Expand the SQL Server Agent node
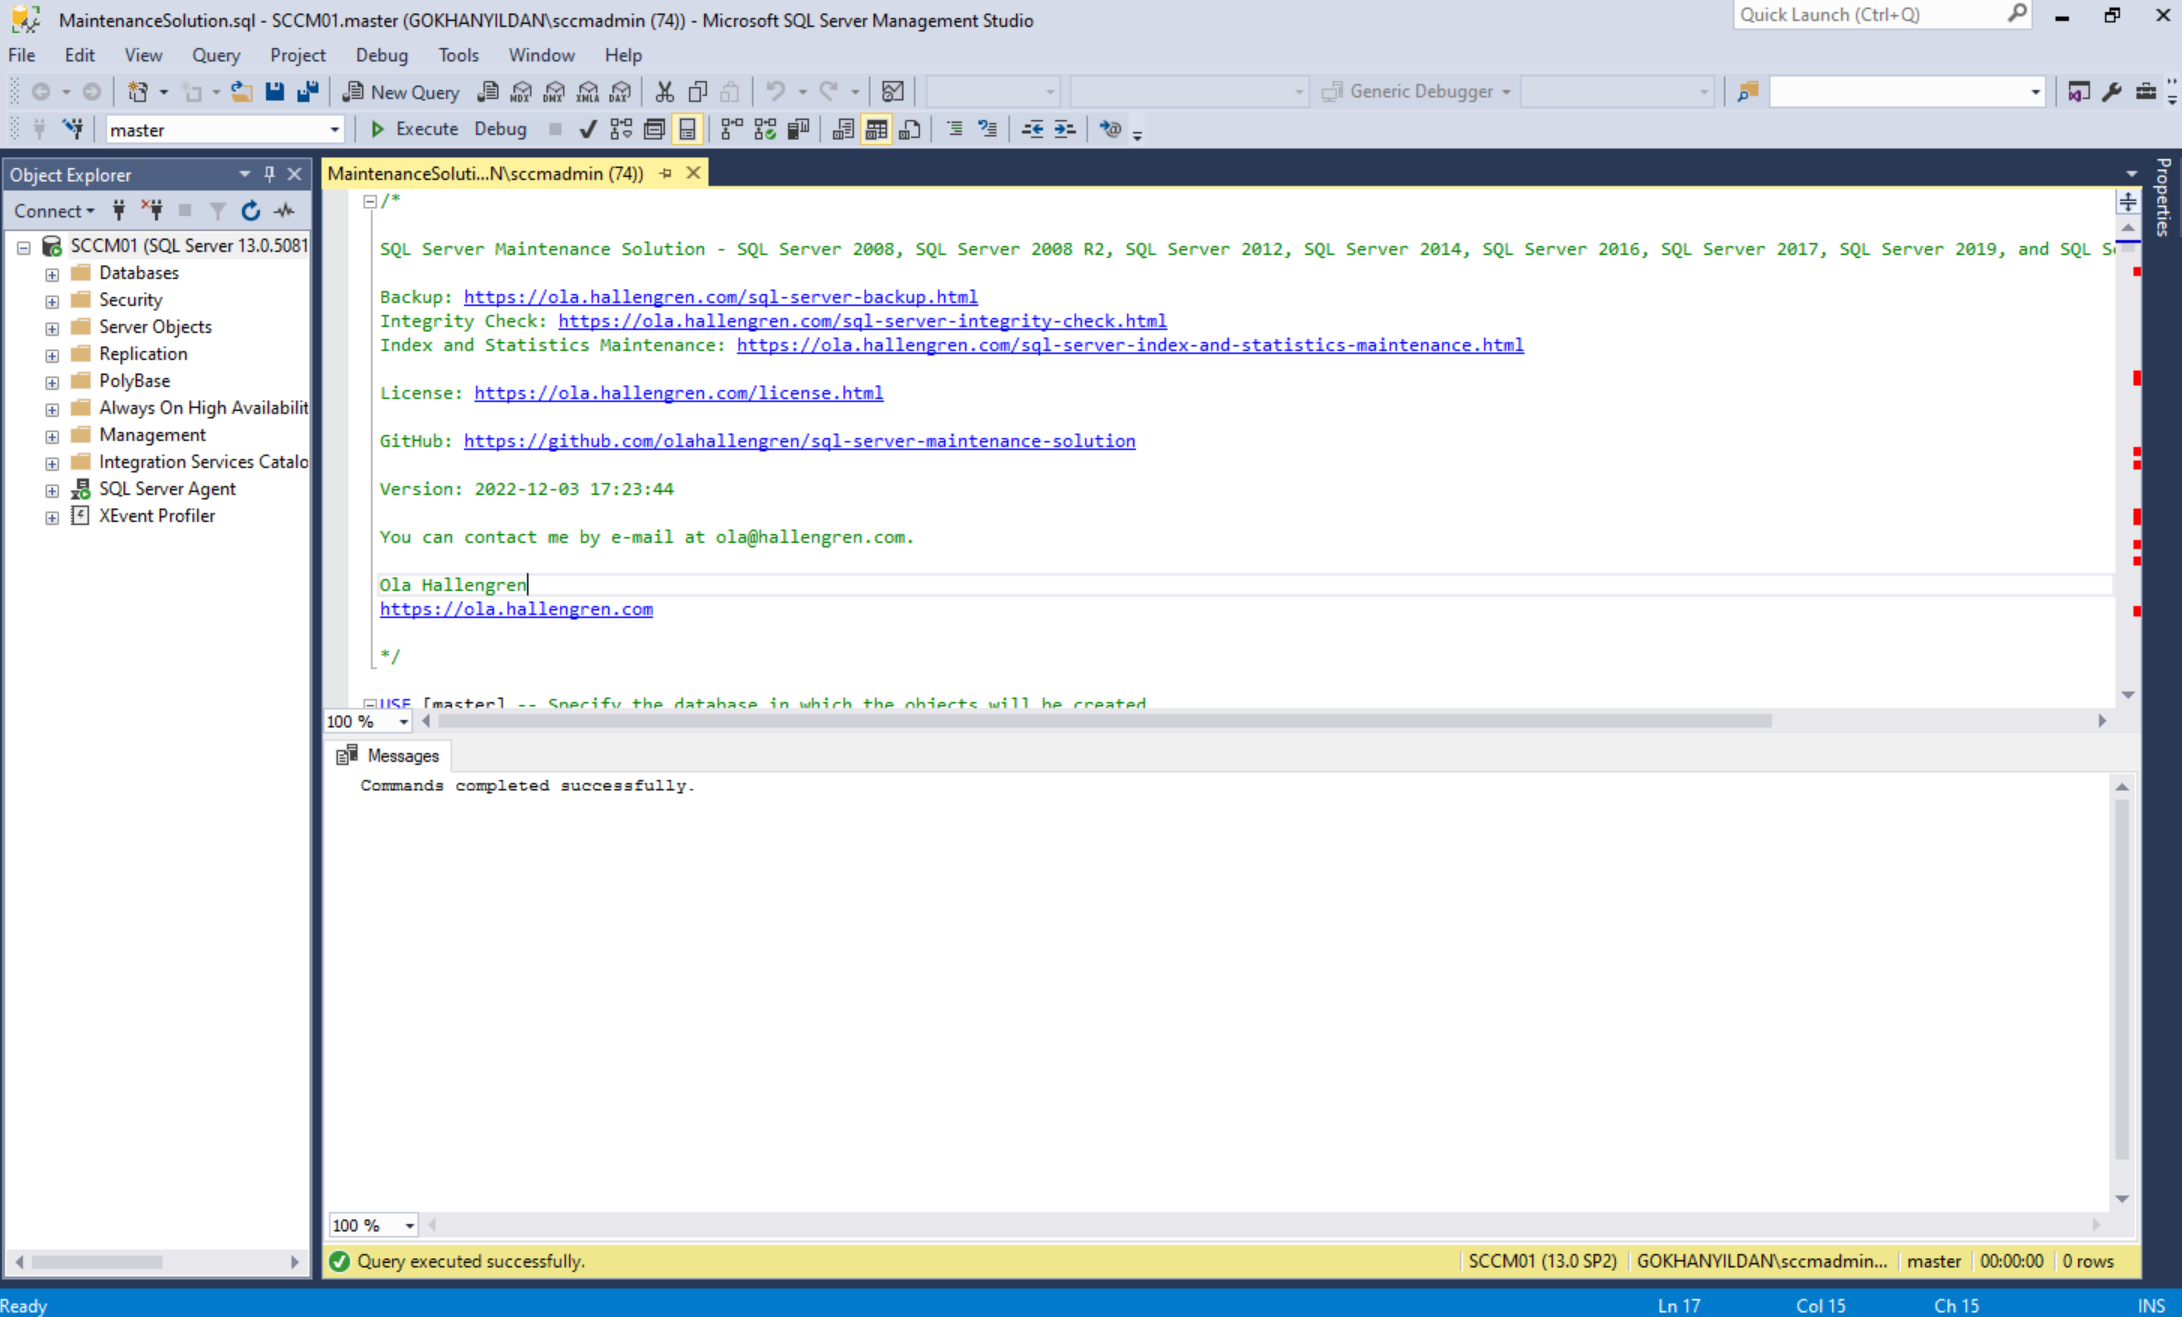This screenshot has width=2182, height=1317. coord(52,490)
